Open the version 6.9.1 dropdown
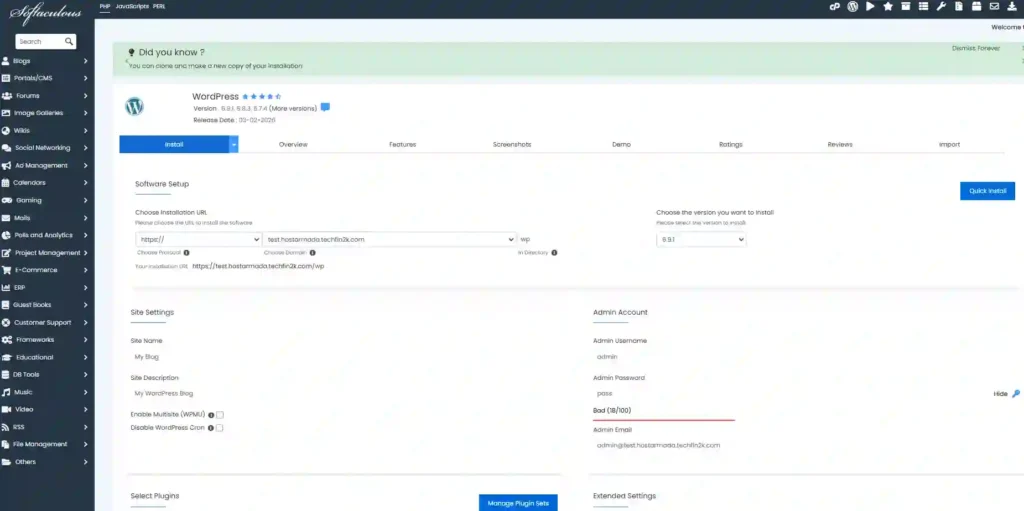 pyautogui.click(x=701, y=240)
